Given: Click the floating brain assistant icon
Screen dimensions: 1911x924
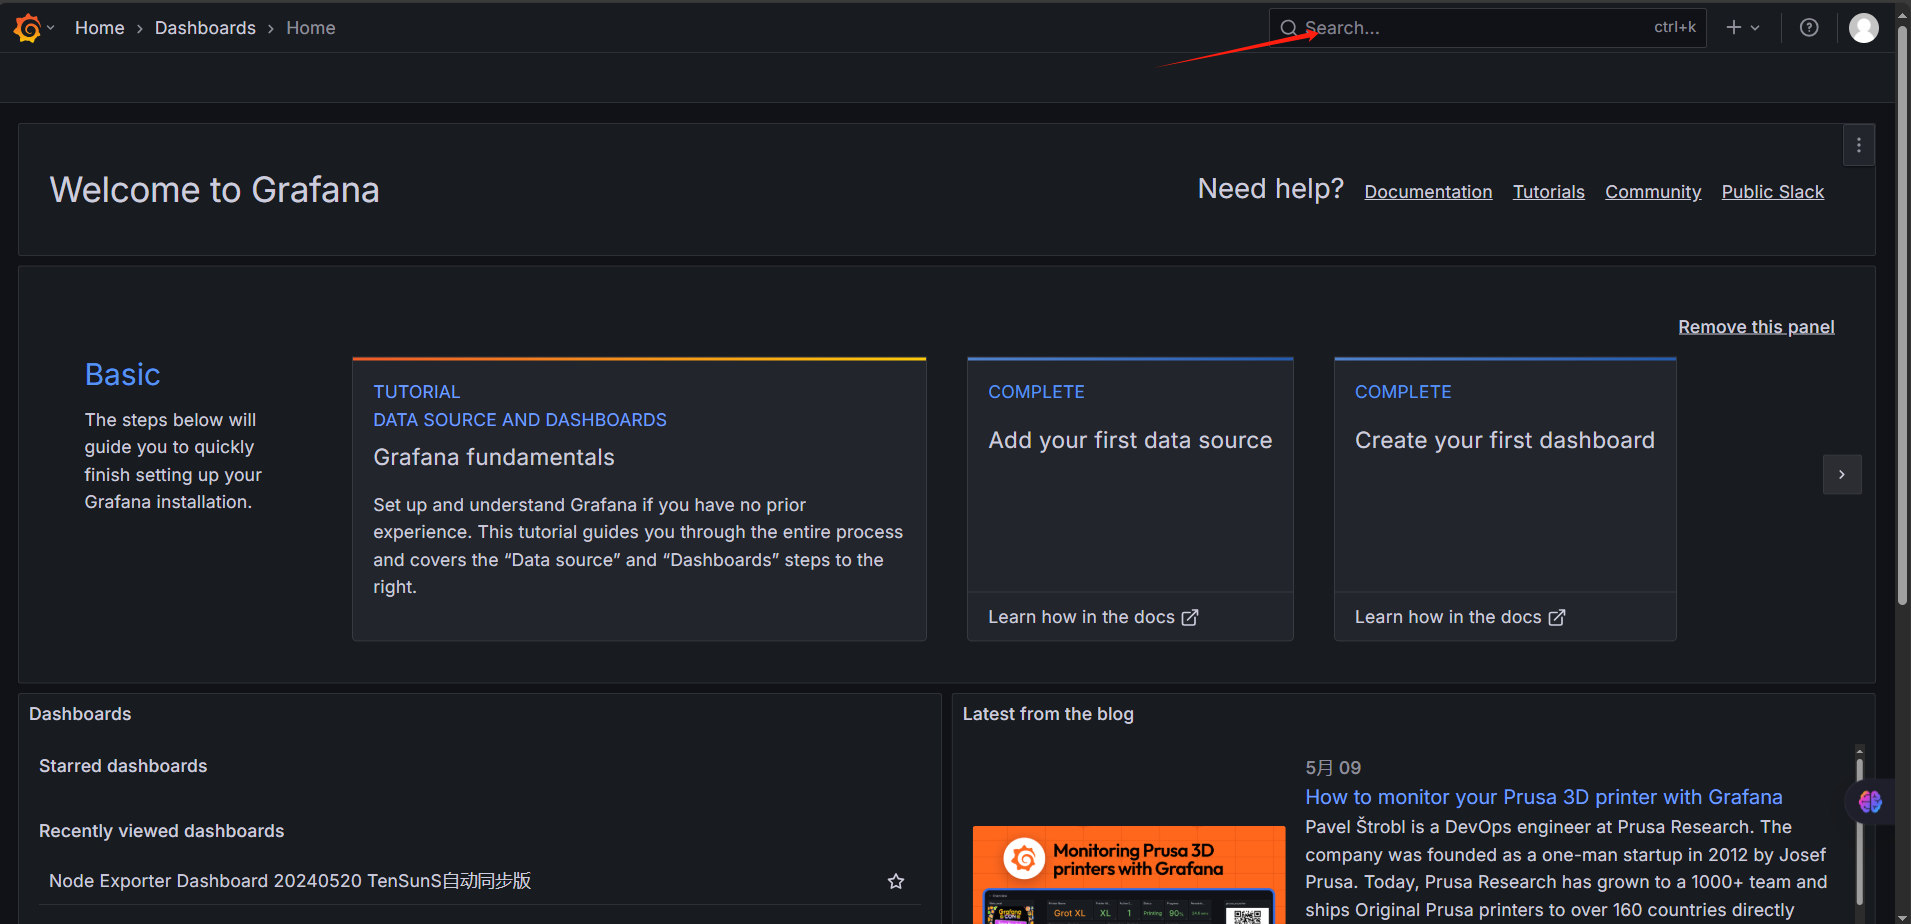Looking at the screenshot, I should [x=1870, y=801].
